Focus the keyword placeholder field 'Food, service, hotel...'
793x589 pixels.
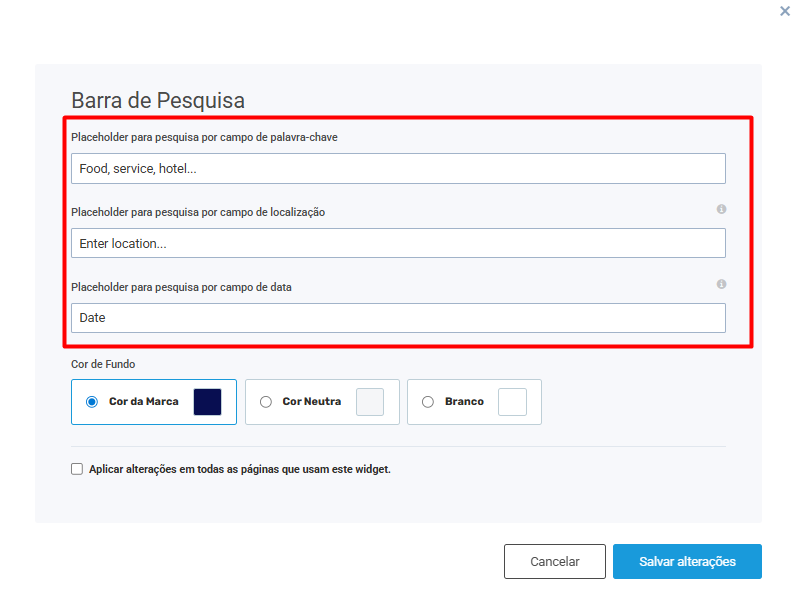tap(399, 168)
